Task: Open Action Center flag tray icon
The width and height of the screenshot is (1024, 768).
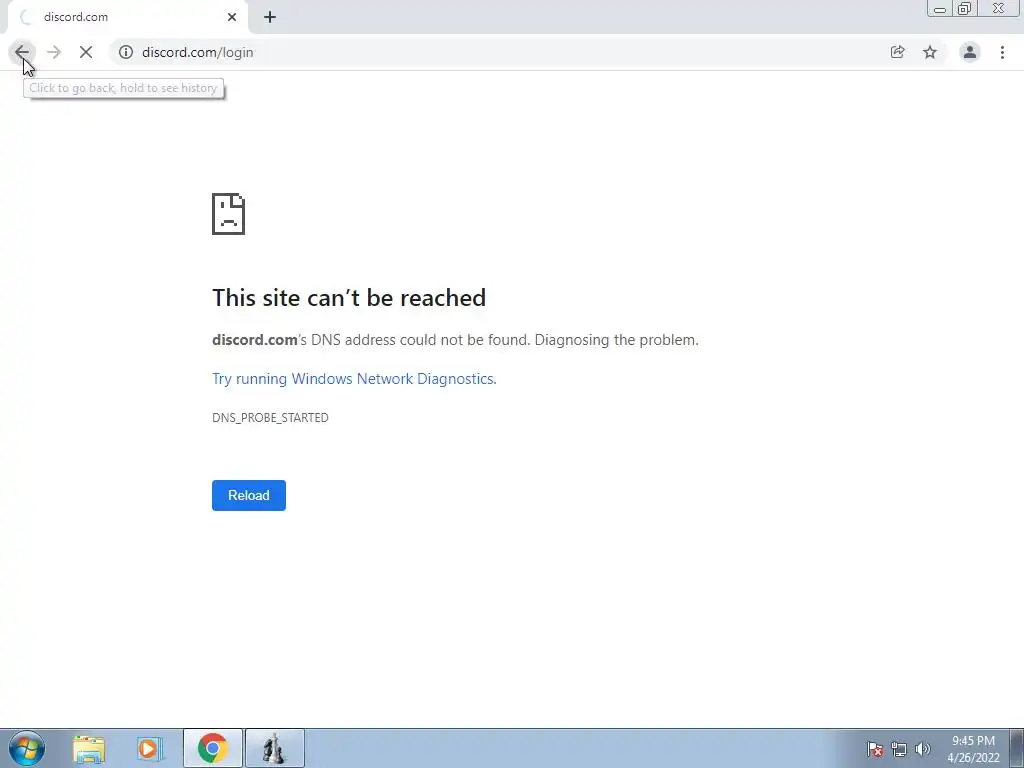Action: [x=875, y=749]
